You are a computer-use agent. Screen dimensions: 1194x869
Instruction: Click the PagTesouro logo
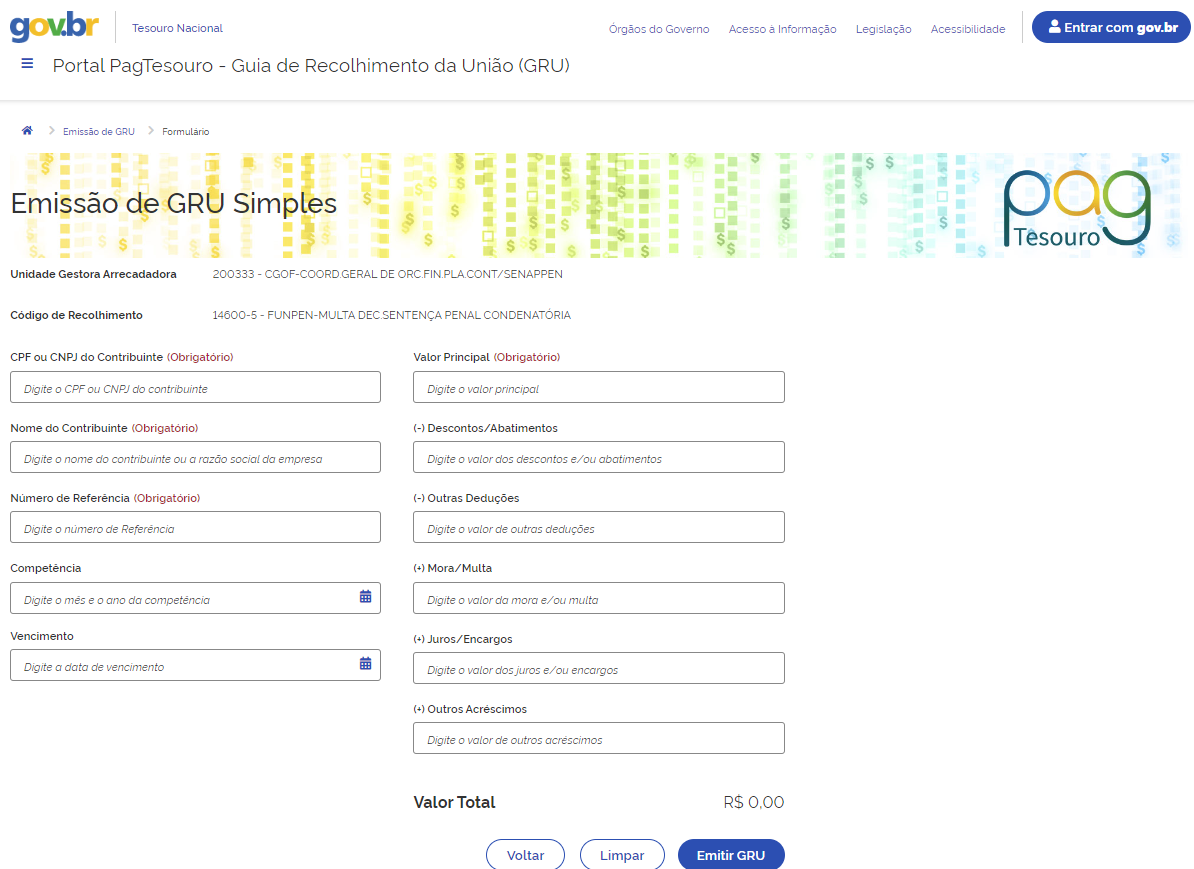pyautogui.click(x=1076, y=208)
